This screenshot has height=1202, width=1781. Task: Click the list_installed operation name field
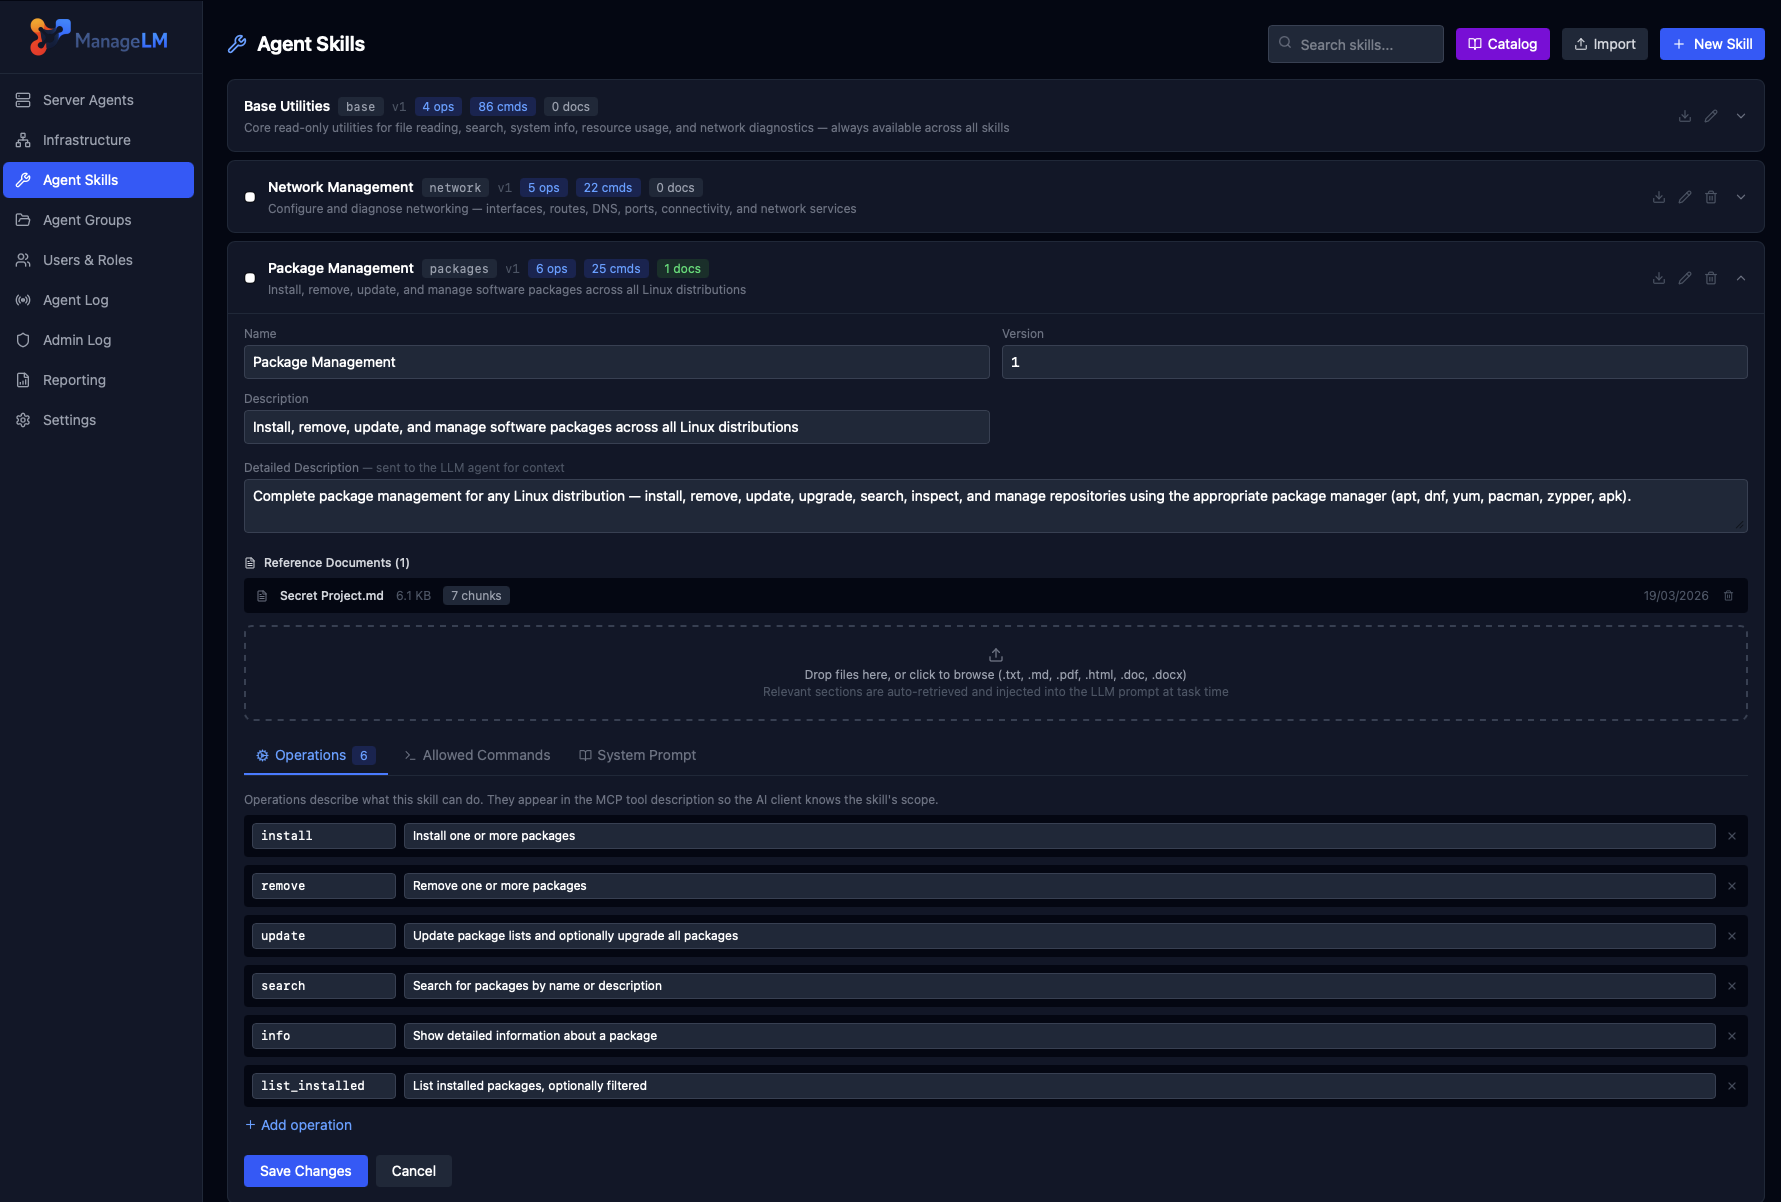pyautogui.click(x=323, y=1086)
